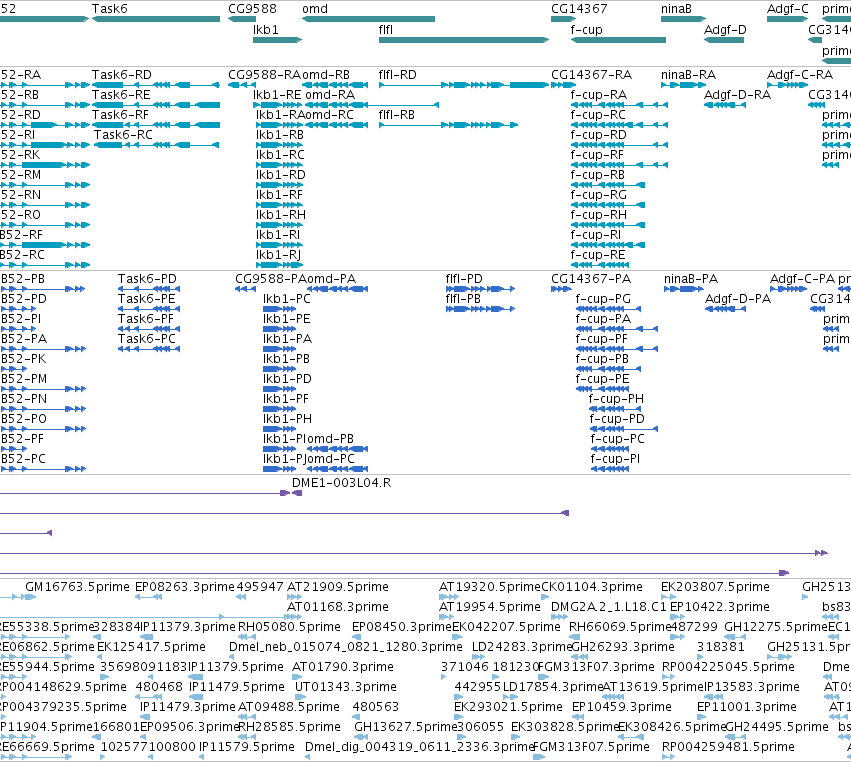Open the ninaB gene label
This screenshot has width=851, height=762.
point(676,9)
